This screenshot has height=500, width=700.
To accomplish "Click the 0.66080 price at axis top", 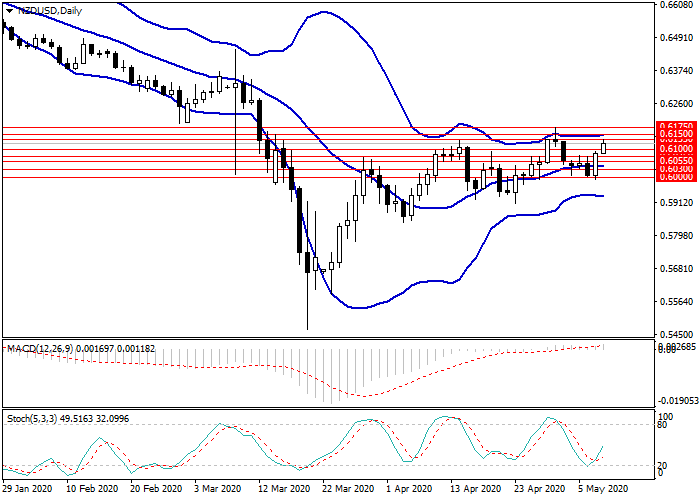I will pos(674,5).
